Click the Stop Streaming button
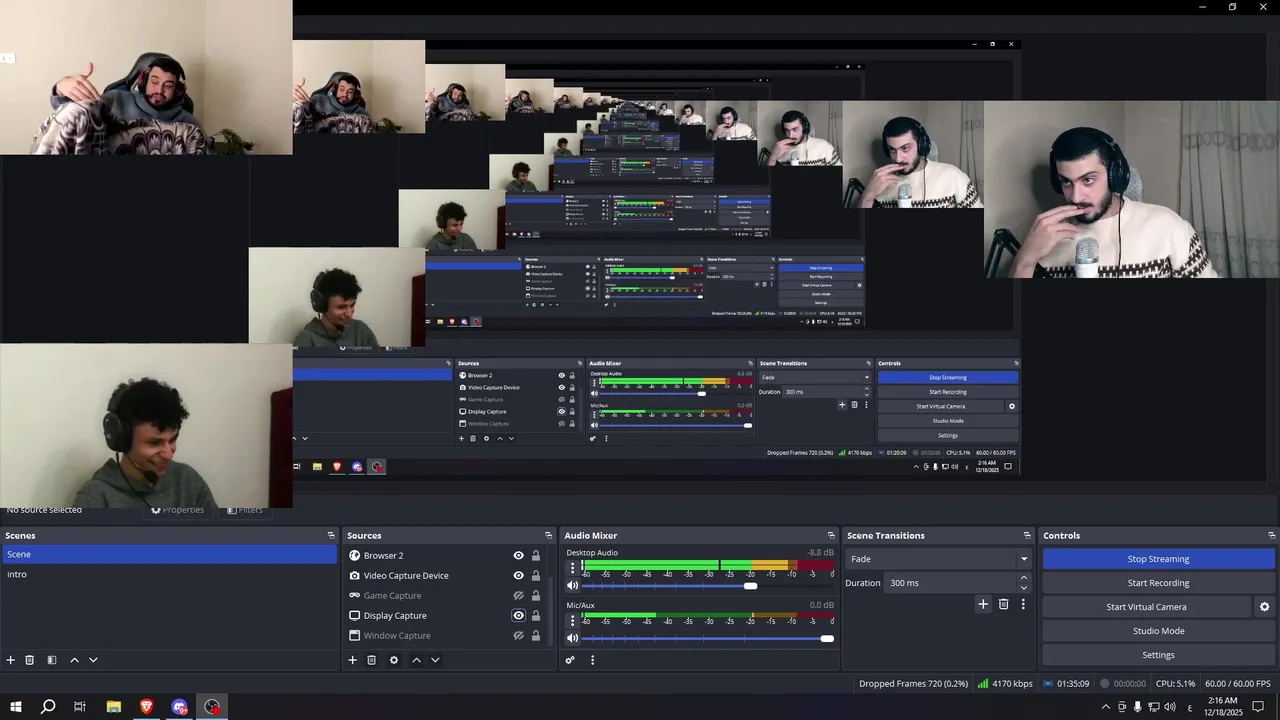This screenshot has height=720, width=1280. coord(1158,559)
